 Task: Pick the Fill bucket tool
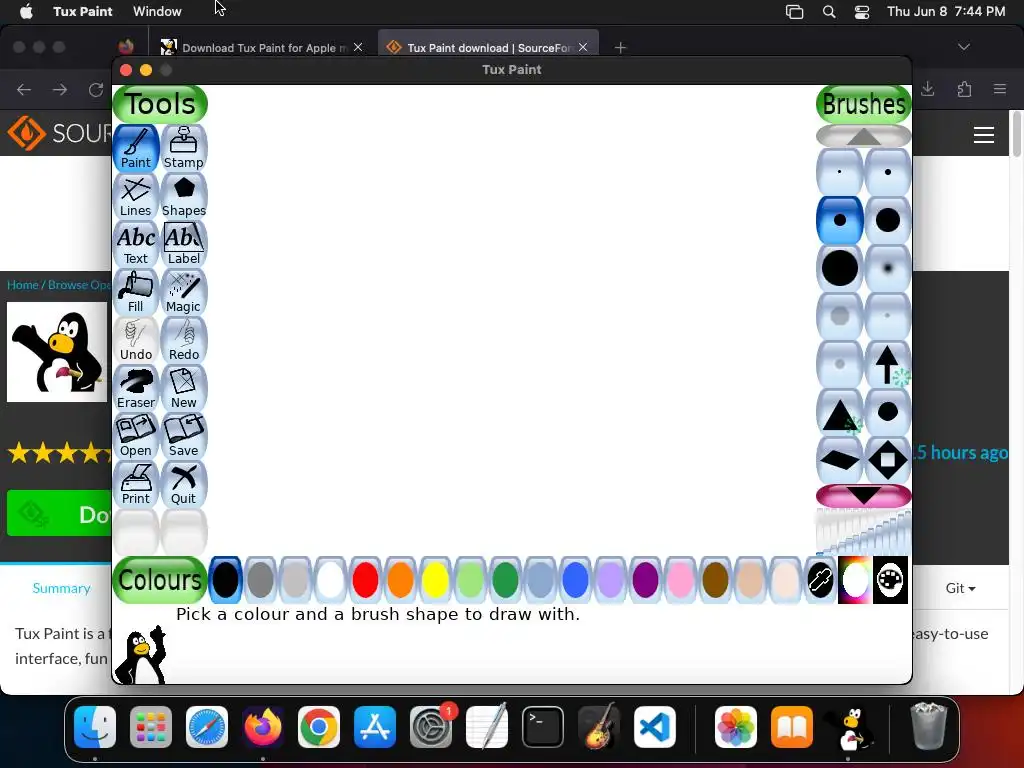coord(136,292)
